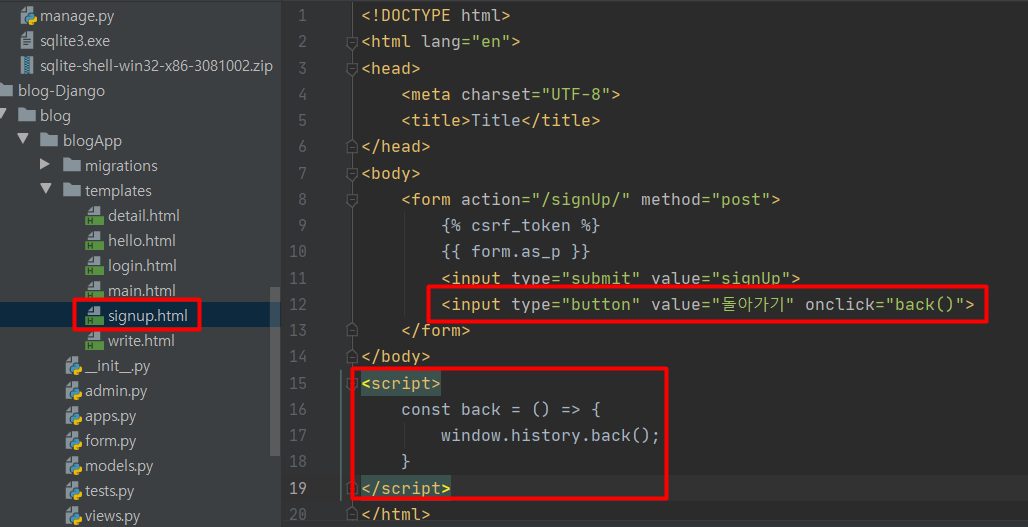Expand the migrations folder arrow
1028x527 pixels.
coord(45,164)
